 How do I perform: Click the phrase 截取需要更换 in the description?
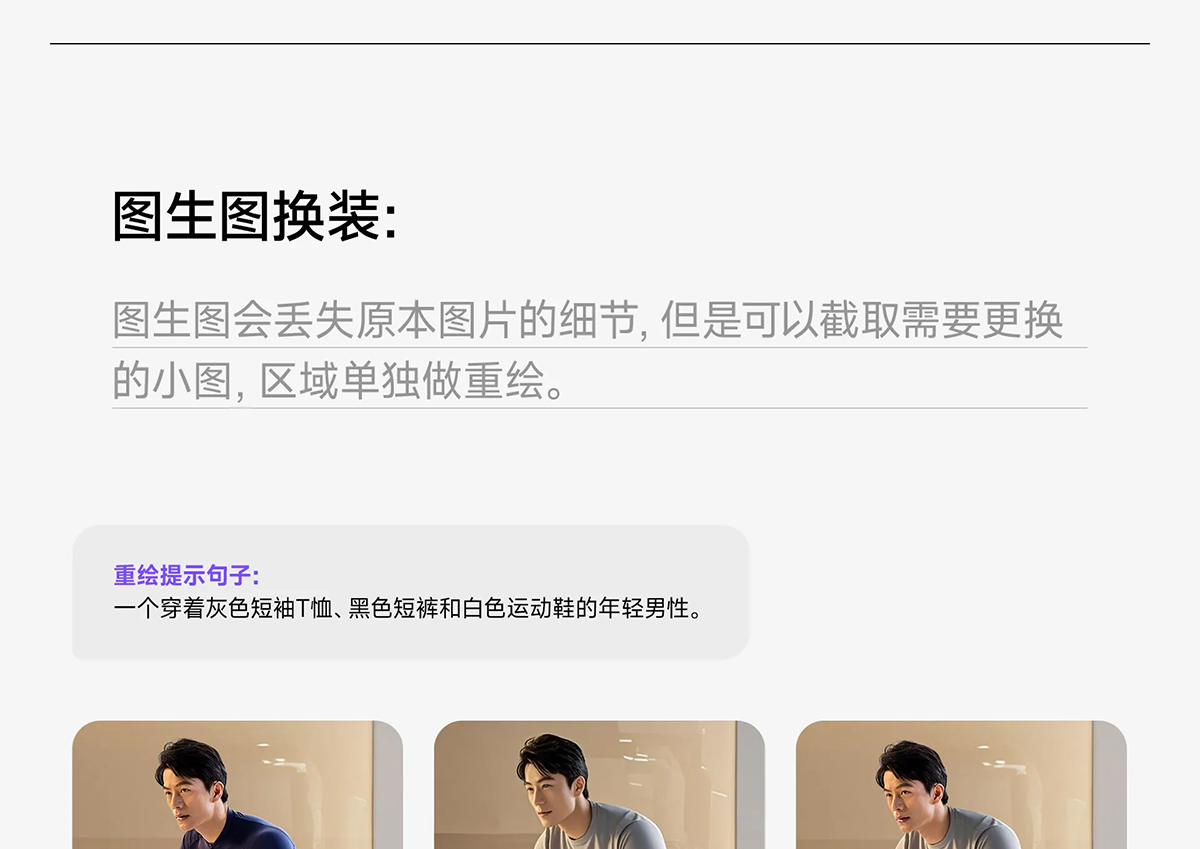coord(940,320)
